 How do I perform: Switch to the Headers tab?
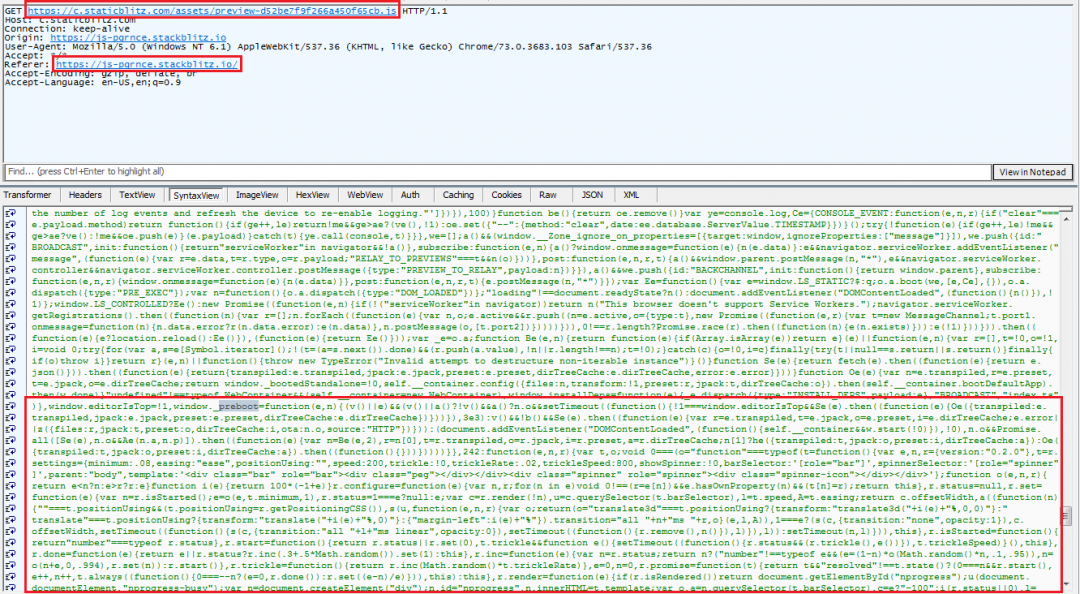[85, 195]
